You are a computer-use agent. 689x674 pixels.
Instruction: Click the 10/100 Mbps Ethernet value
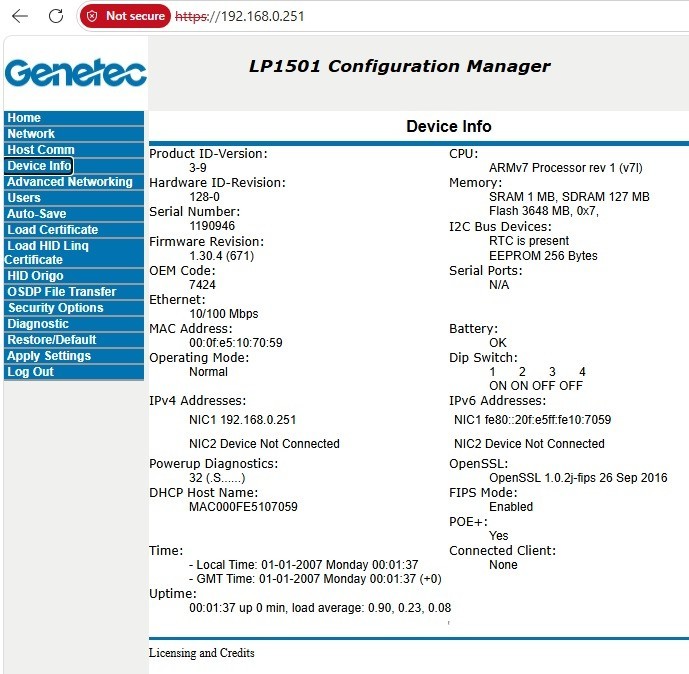tap(224, 314)
